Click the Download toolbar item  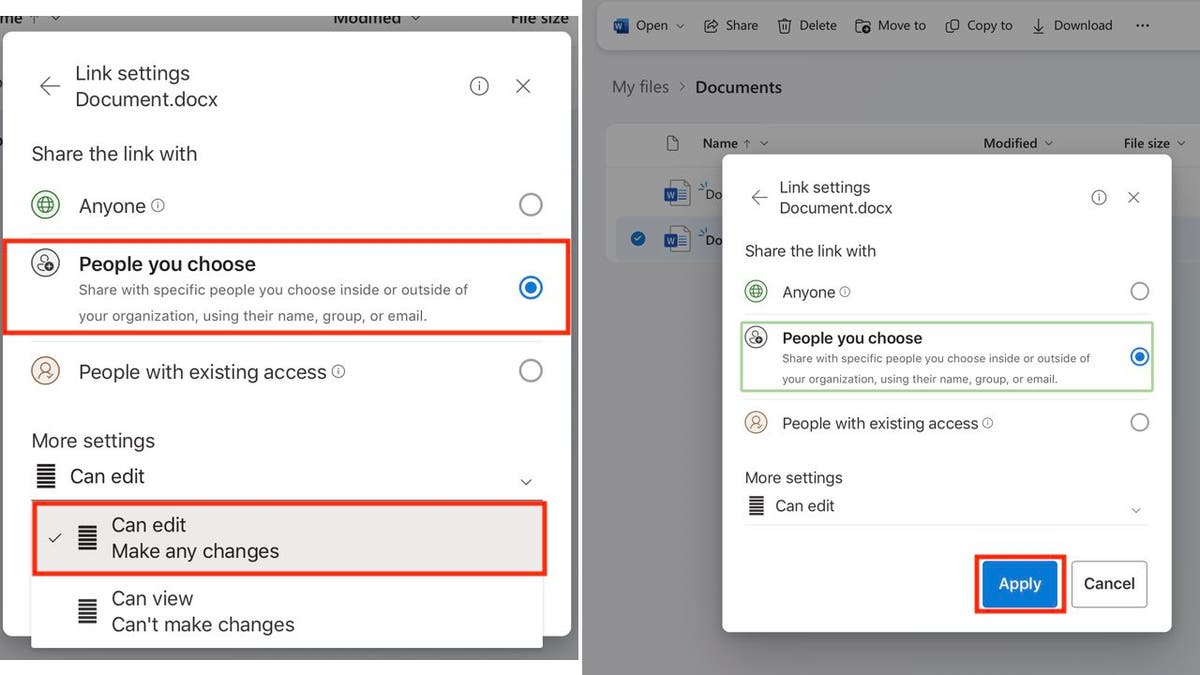point(1071,26)
